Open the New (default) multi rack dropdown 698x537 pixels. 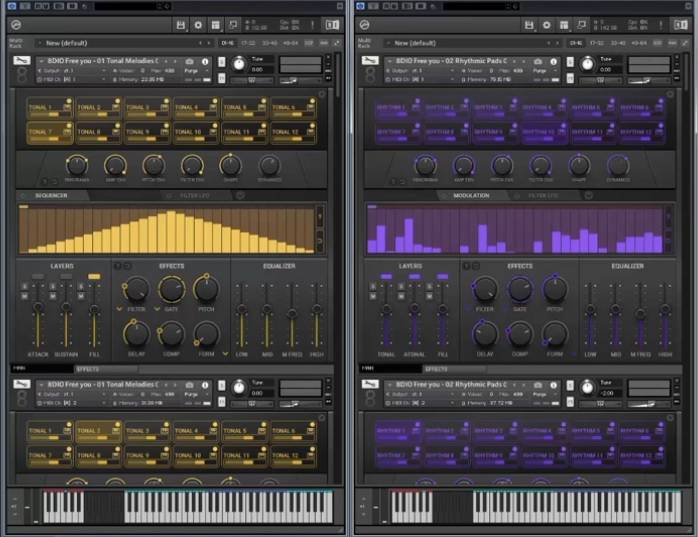tap(120, 43)
